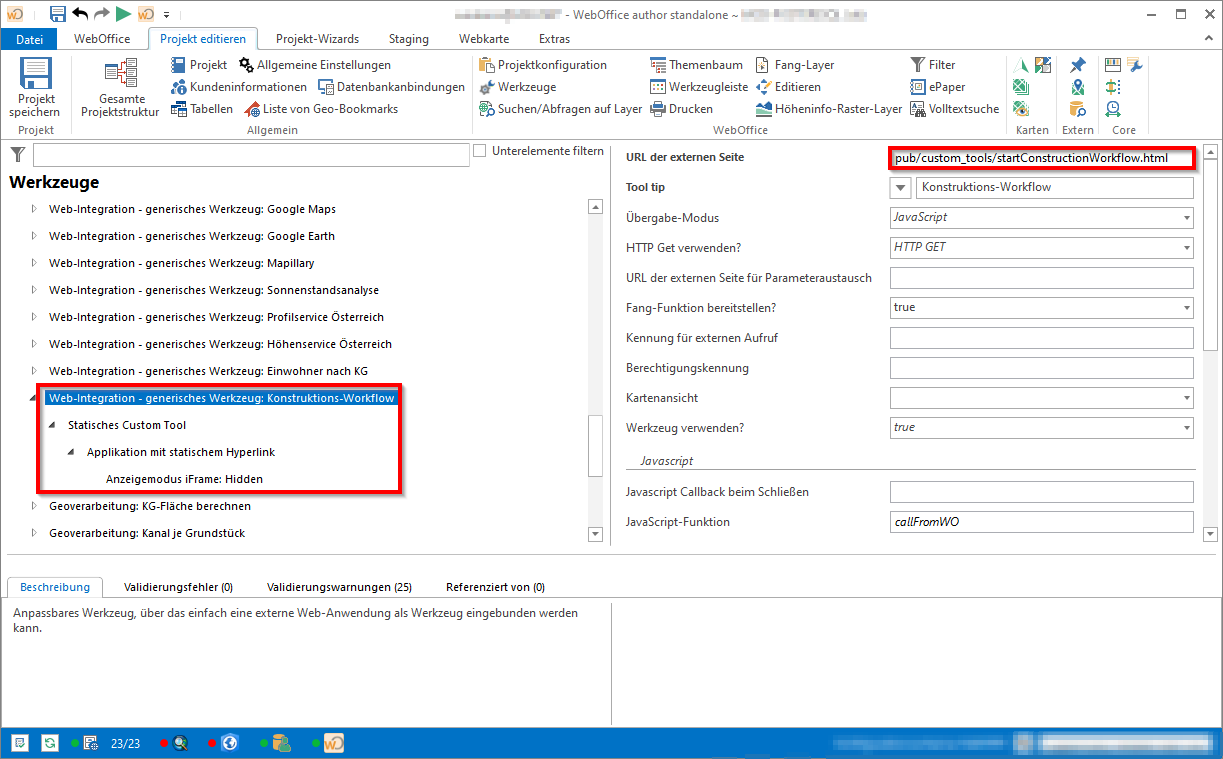This screenshot has height=759, width=1223.
Task: Select the ePaper icon
Action: (917, 86)
